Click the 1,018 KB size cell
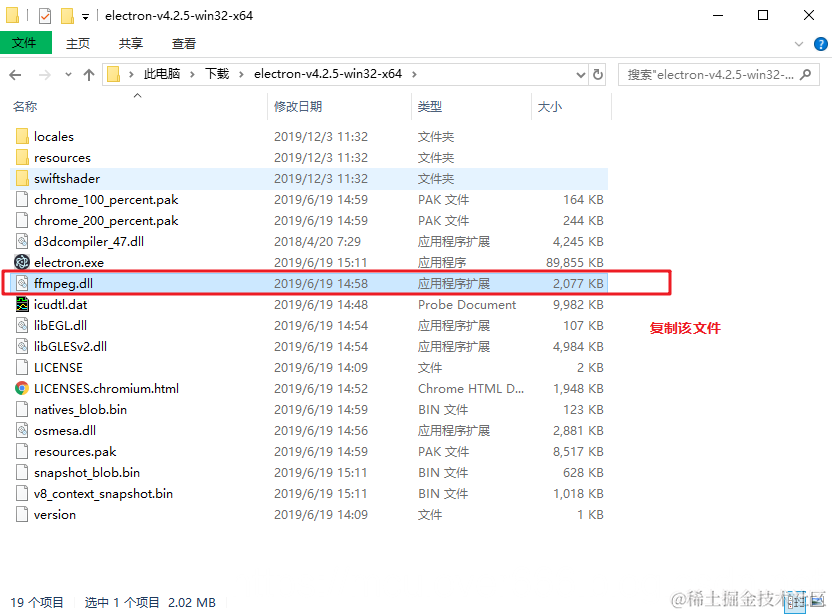The image size is (833, 615). coord(578,494)
